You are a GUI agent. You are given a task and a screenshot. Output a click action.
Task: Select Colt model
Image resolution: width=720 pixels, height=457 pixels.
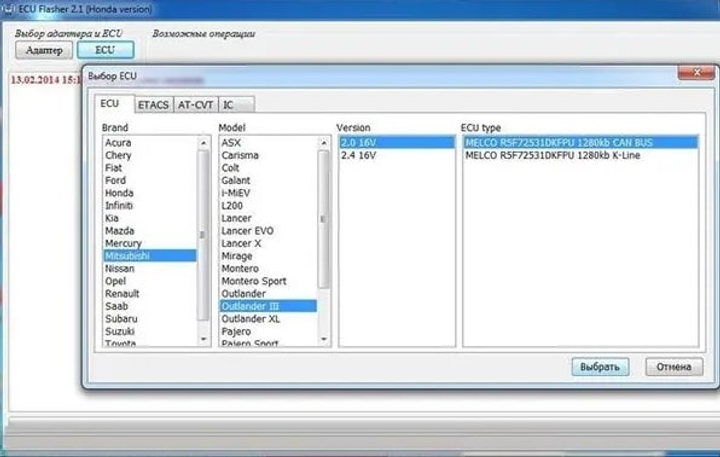click(268, 168)
